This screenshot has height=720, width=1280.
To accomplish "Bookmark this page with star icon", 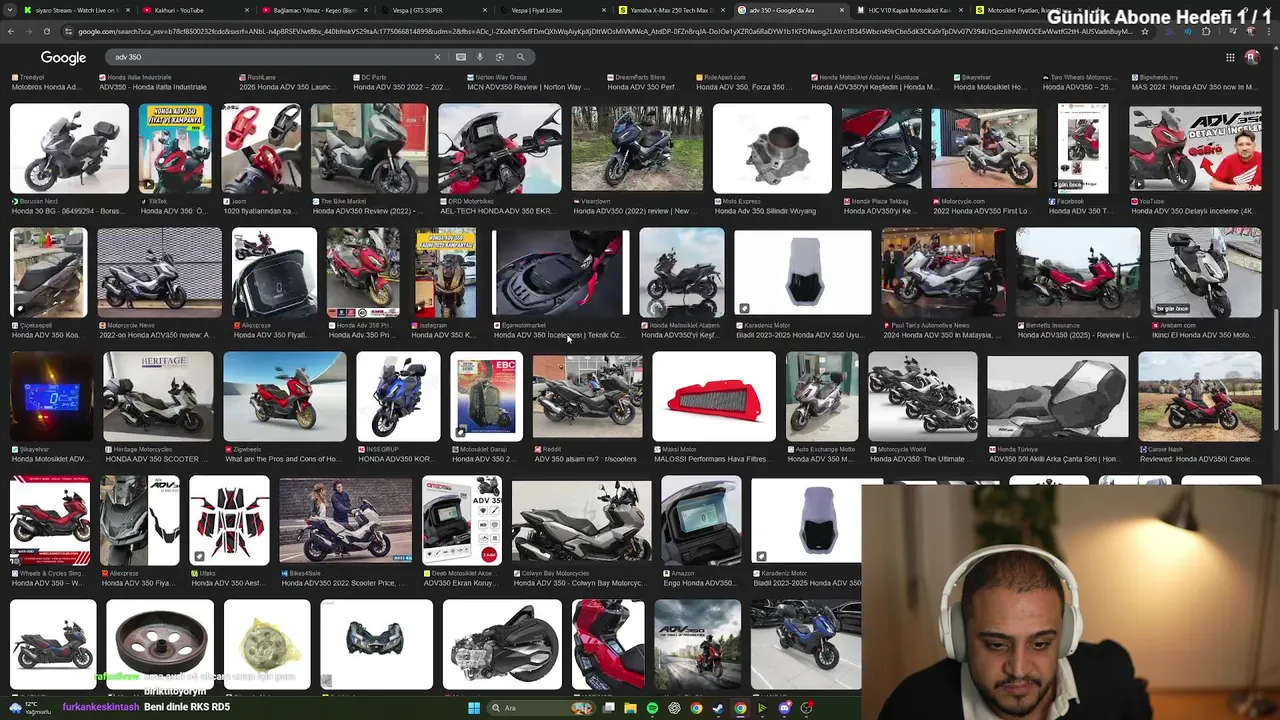I will pos(1145,31).
